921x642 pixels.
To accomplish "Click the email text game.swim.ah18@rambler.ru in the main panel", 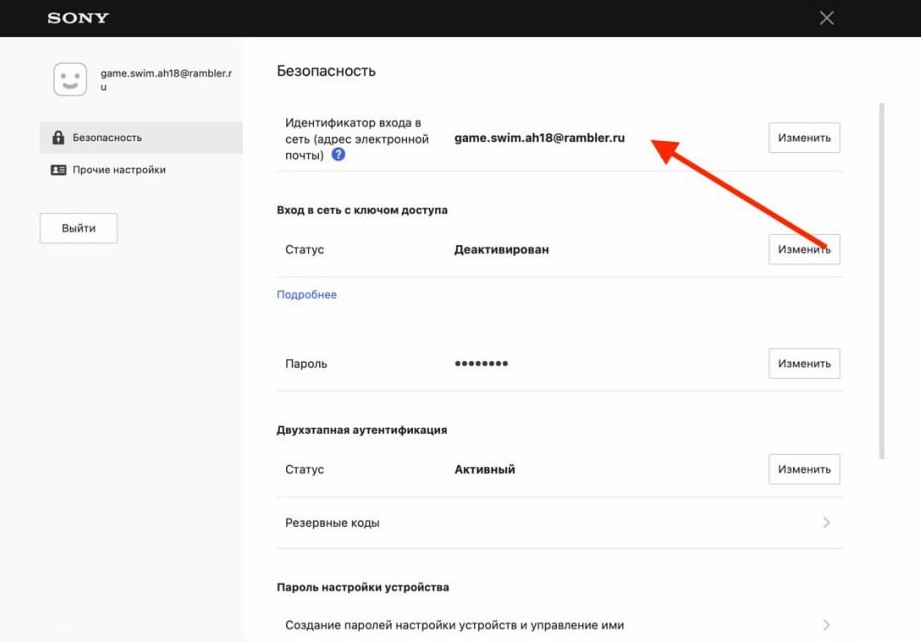I will (x=539, y=138).
